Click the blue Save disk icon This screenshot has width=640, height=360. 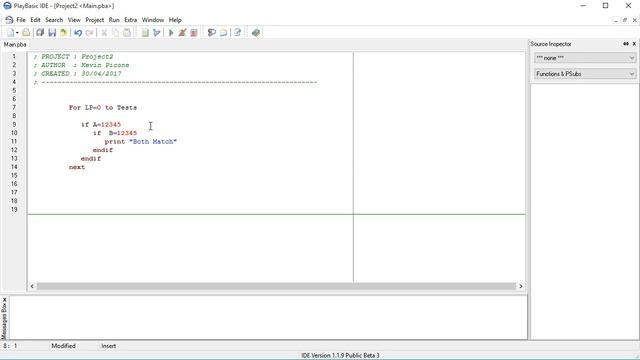(x=52, y=33)
